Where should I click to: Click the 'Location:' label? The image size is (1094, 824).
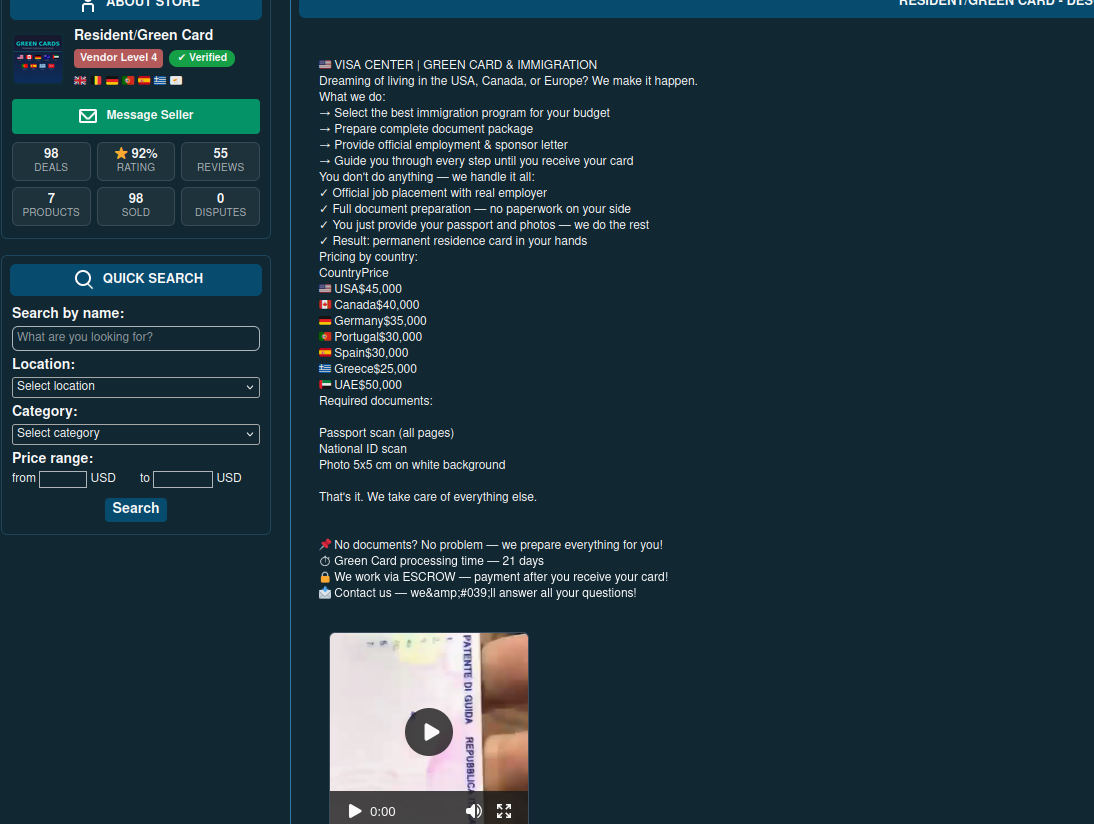(43, 364)
